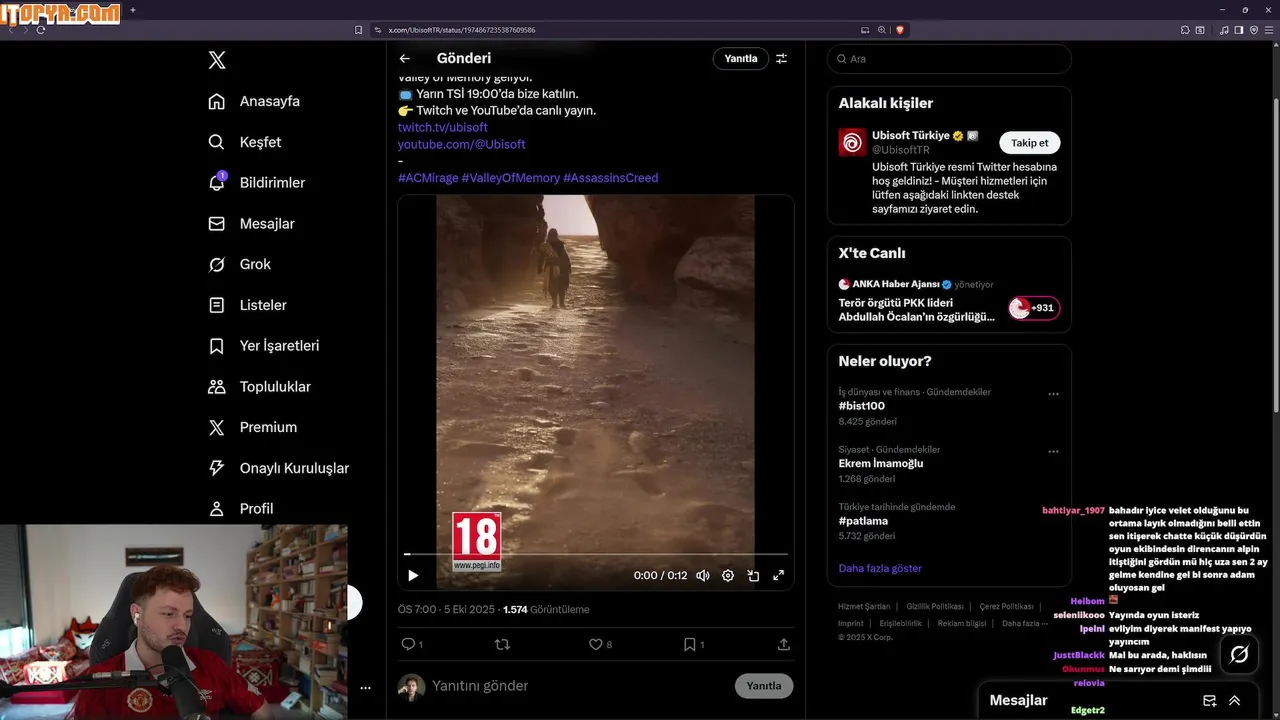Screen dimensions: 1280x720
Task: Click the reply comment icon
Action: pos(408,644)
